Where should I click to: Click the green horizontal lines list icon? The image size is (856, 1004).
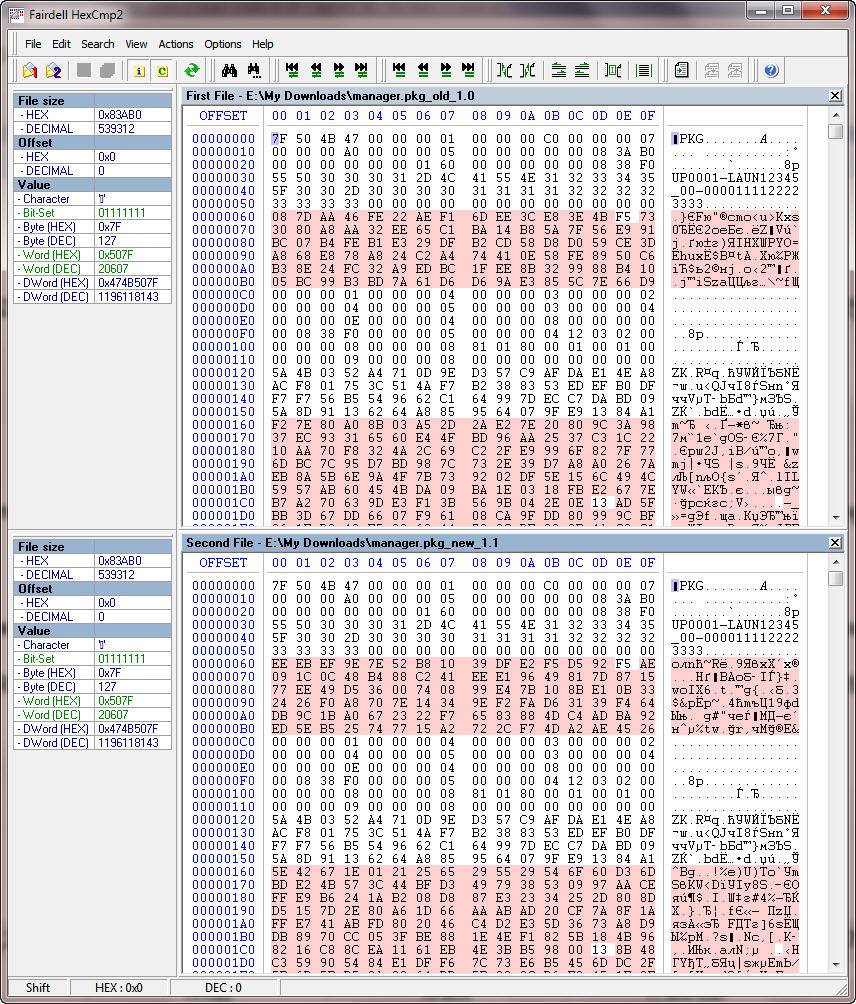point(644,70)
